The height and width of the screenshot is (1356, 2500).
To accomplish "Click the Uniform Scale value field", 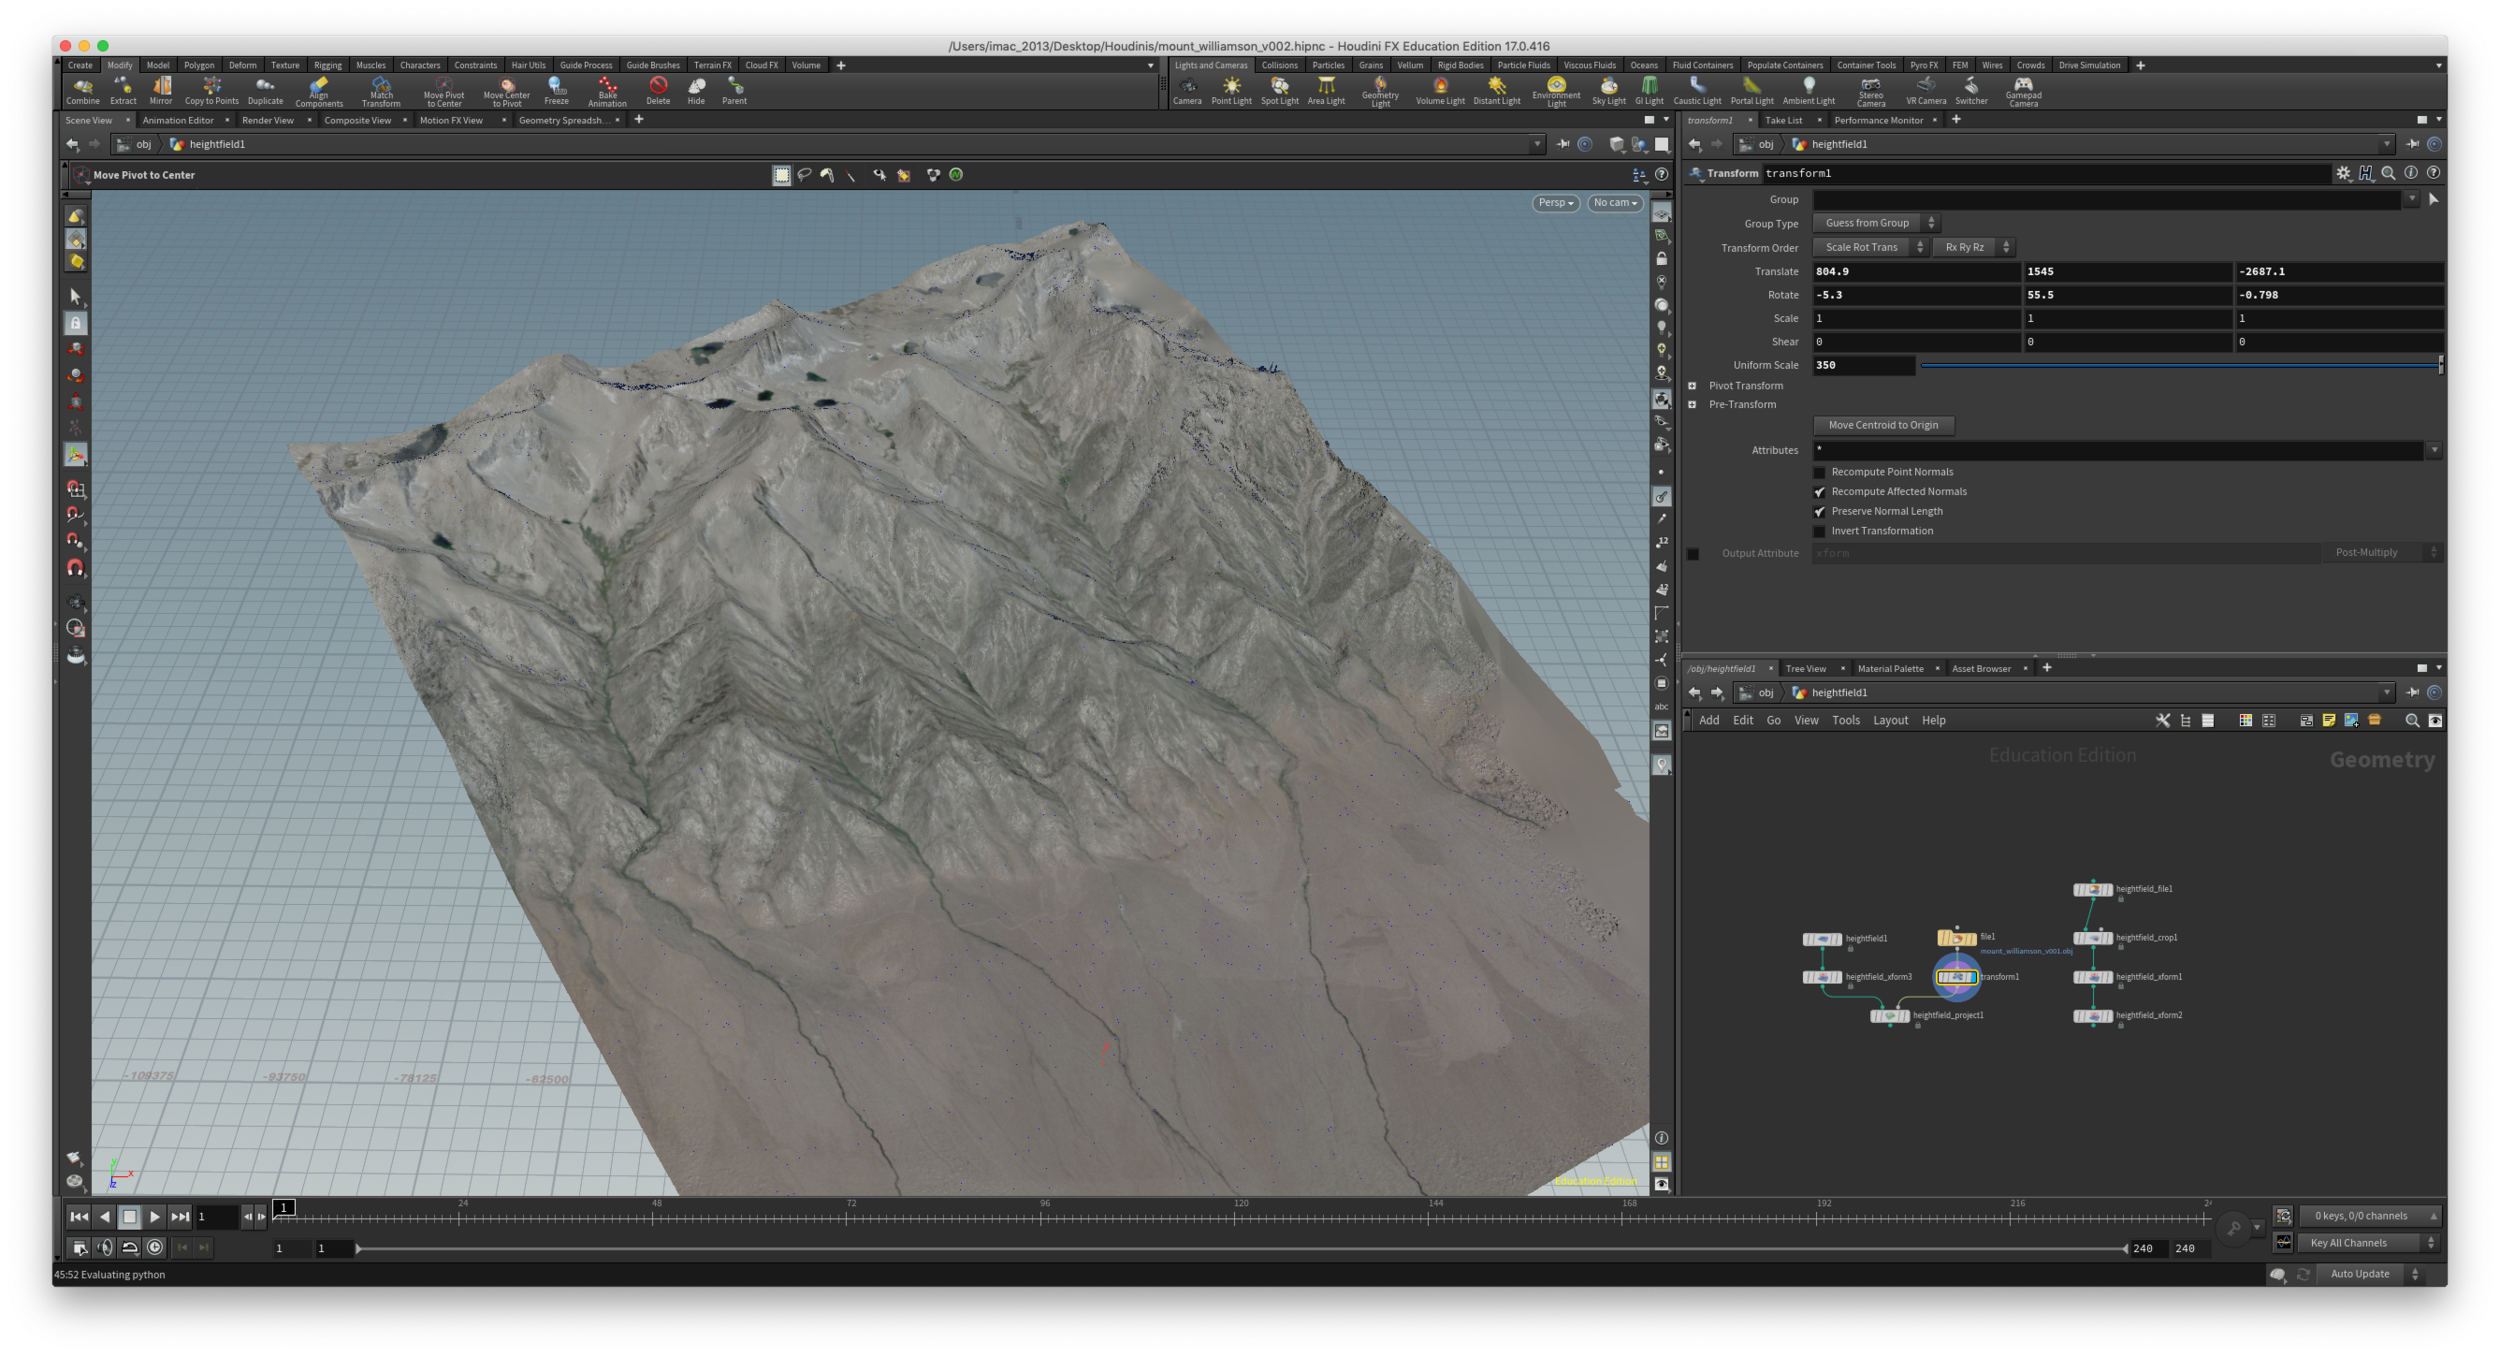I will coord(1863,366).
